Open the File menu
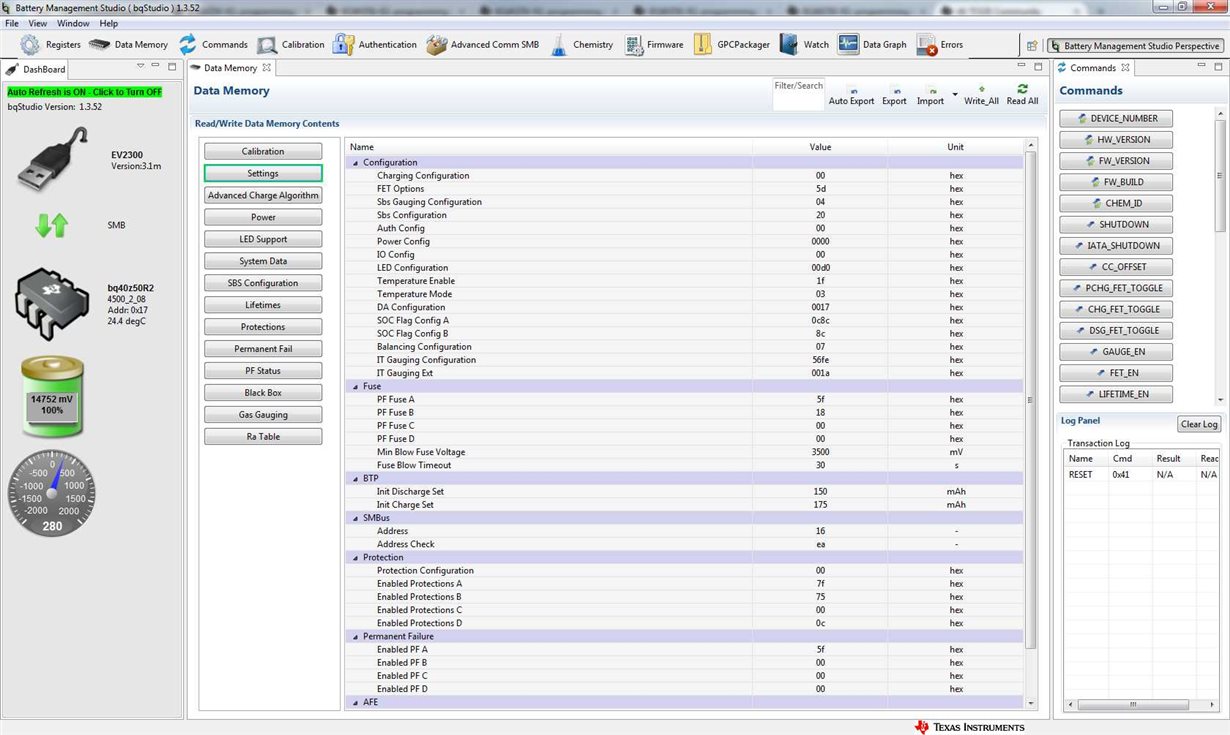 point(12,23)
